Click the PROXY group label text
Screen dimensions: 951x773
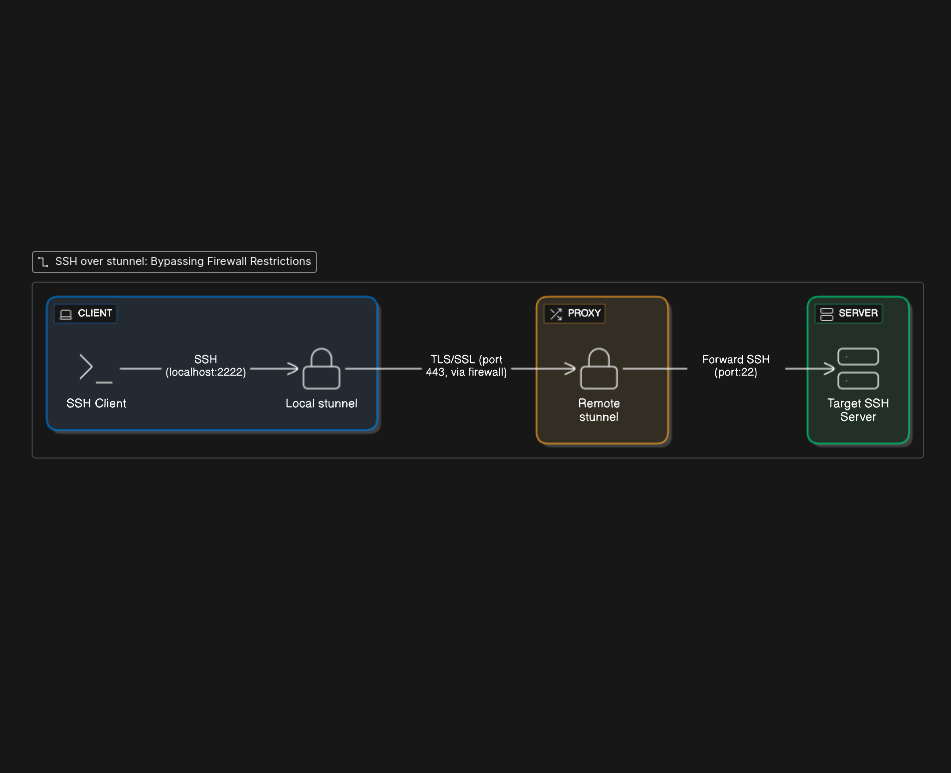[584, 313]
